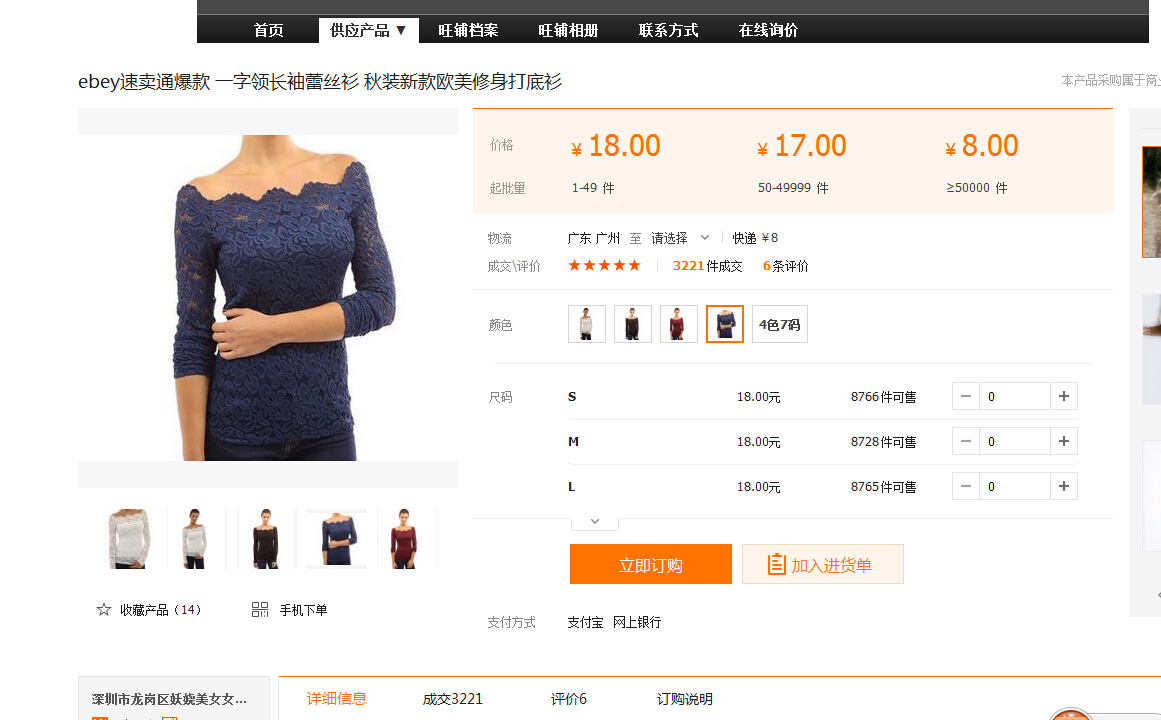
Task: Decrease size M quantity with minus button
Action: (966, 442)
